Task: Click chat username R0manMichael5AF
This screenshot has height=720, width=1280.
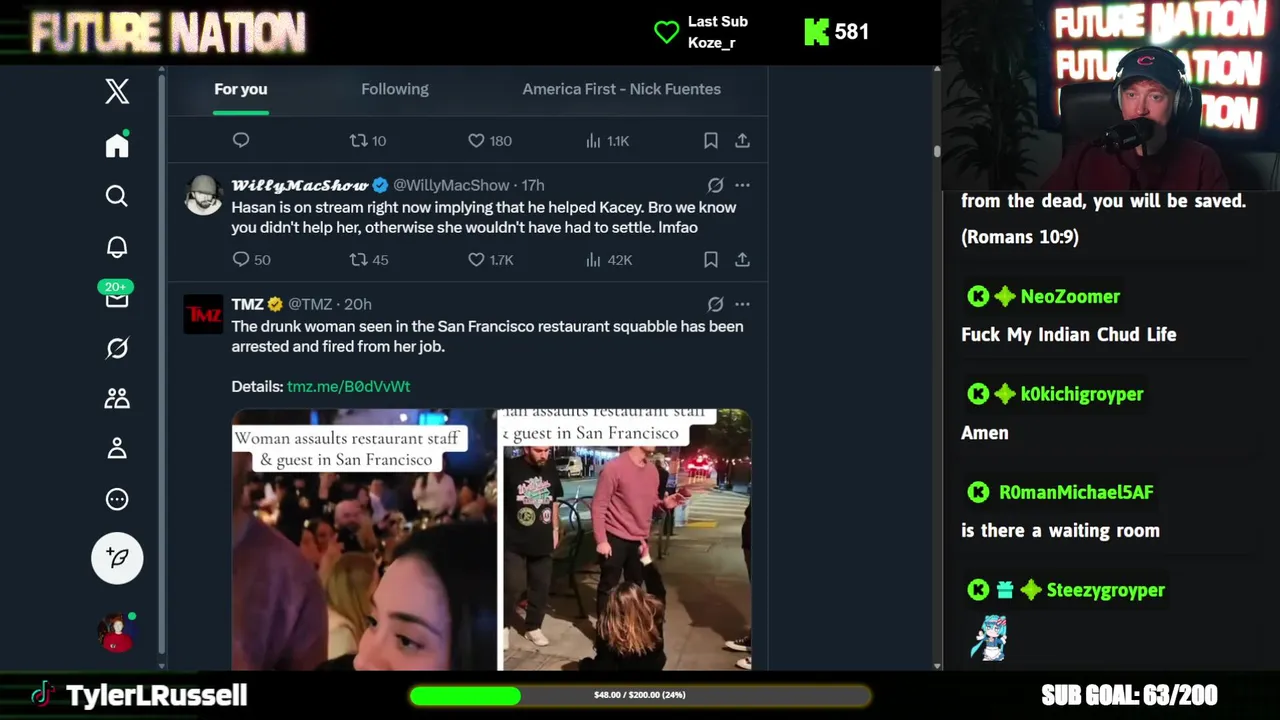Action: 1076,492
